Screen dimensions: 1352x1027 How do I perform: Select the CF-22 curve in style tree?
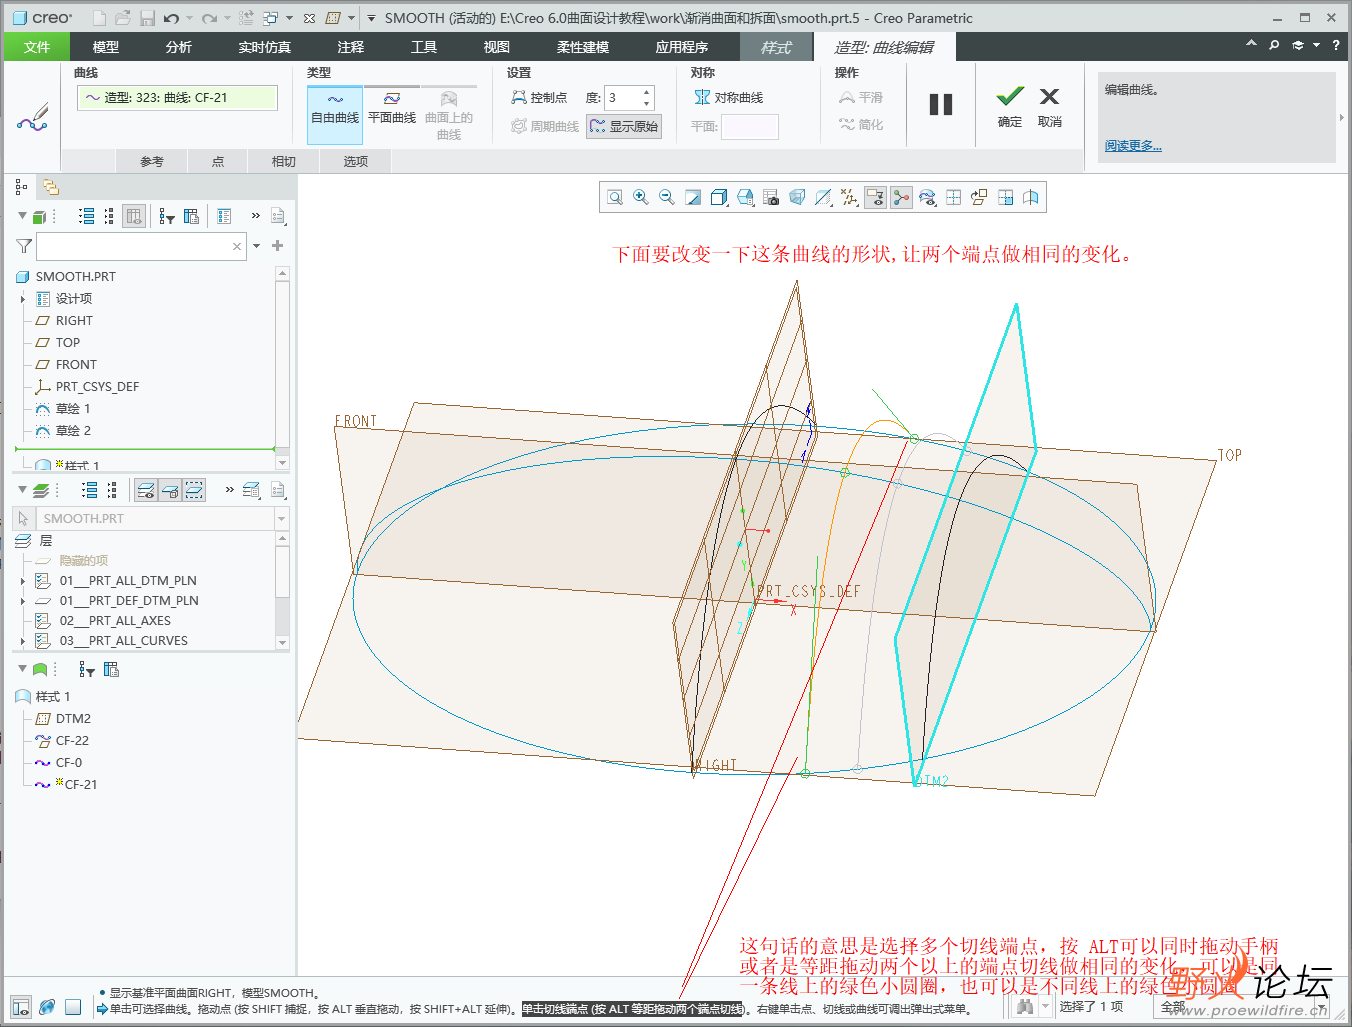coord(72,741)
